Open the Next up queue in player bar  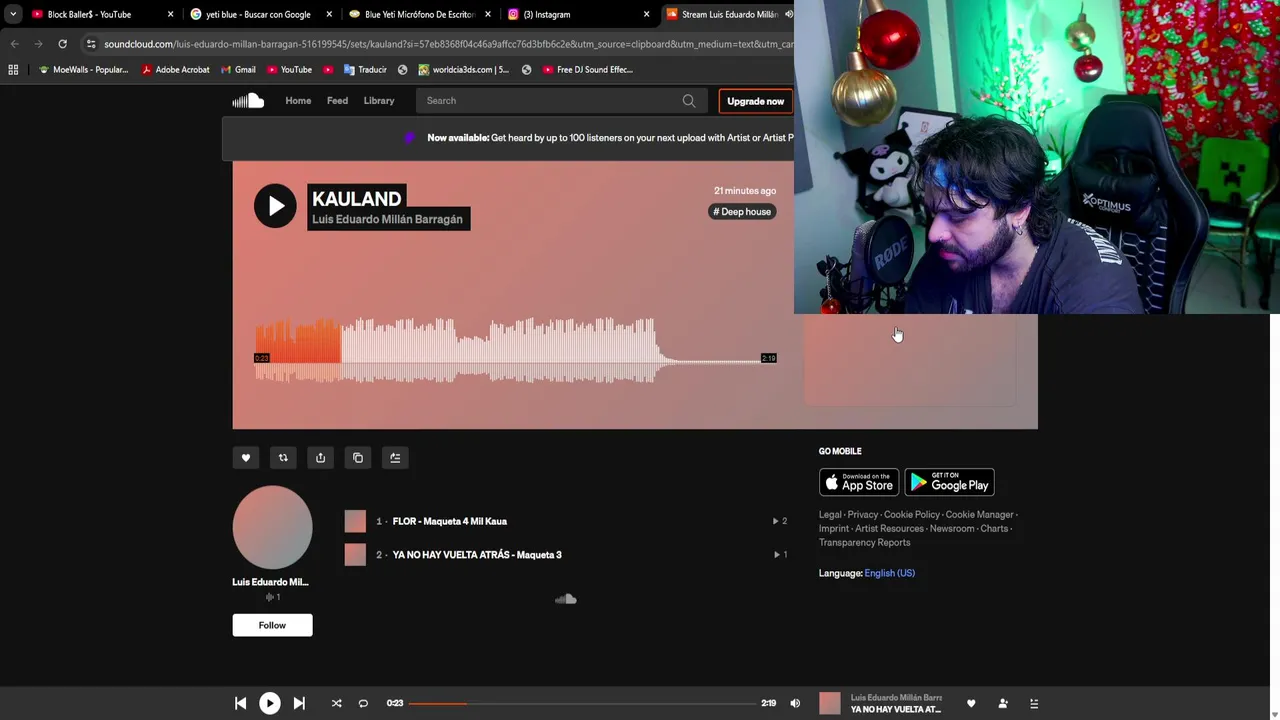(1034, 703)
